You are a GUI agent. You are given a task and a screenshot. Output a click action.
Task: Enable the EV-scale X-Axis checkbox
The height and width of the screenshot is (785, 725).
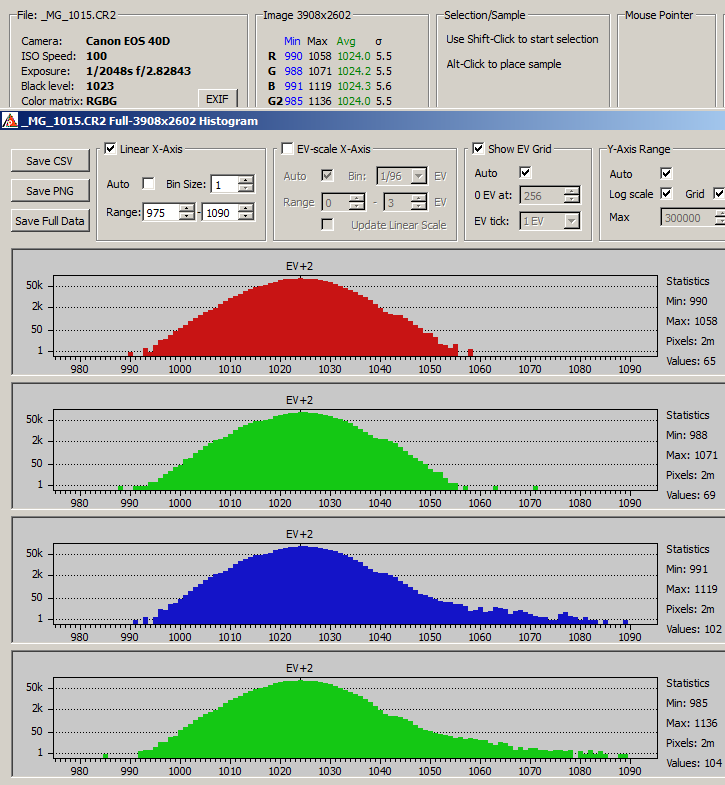coord(288,149)
